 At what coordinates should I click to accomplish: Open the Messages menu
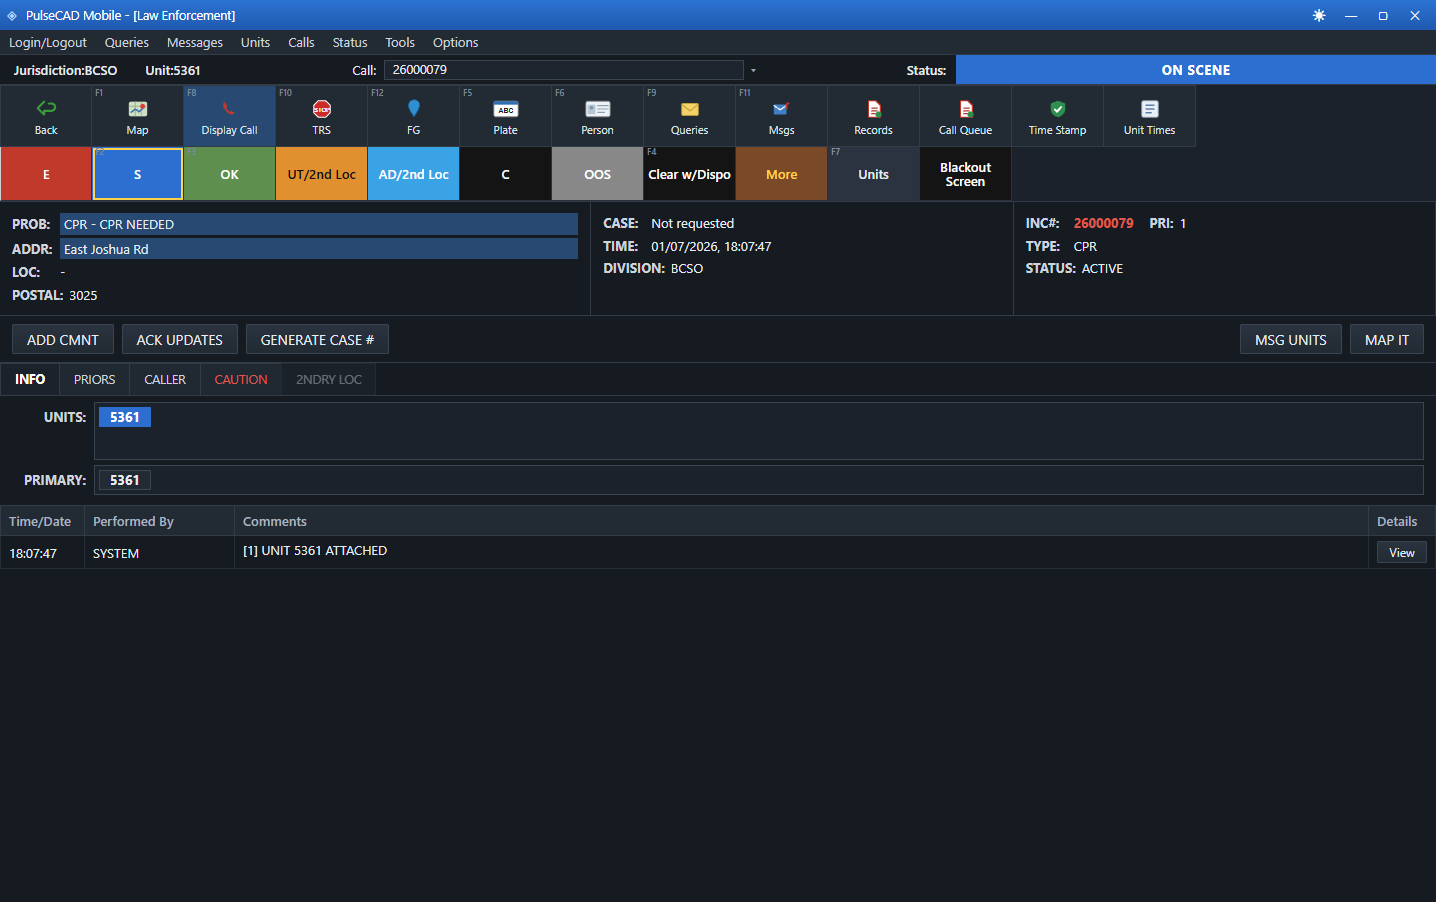[195, 42]
